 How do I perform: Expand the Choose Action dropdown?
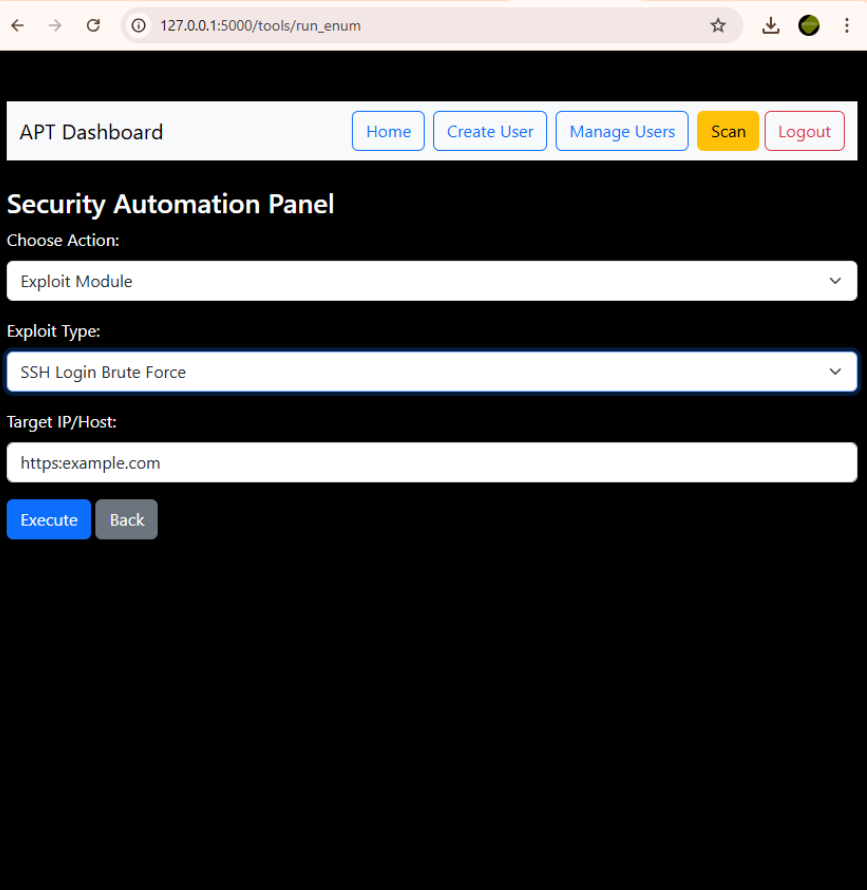tap(431, 281)
